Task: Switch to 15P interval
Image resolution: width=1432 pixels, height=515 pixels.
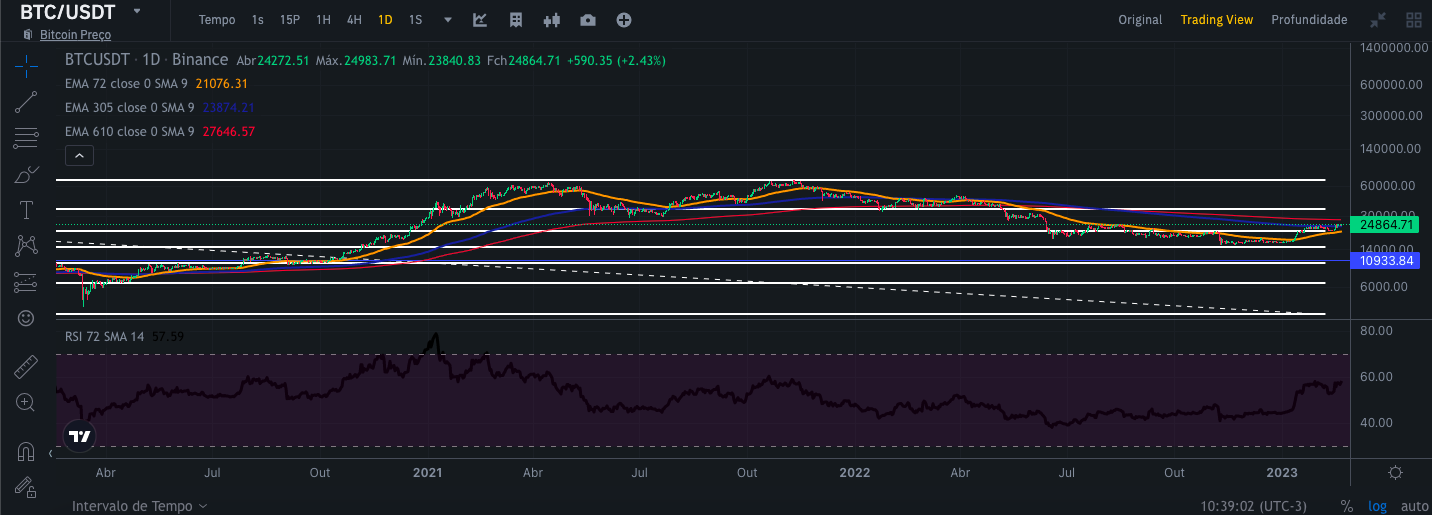Action: (290, 20)
